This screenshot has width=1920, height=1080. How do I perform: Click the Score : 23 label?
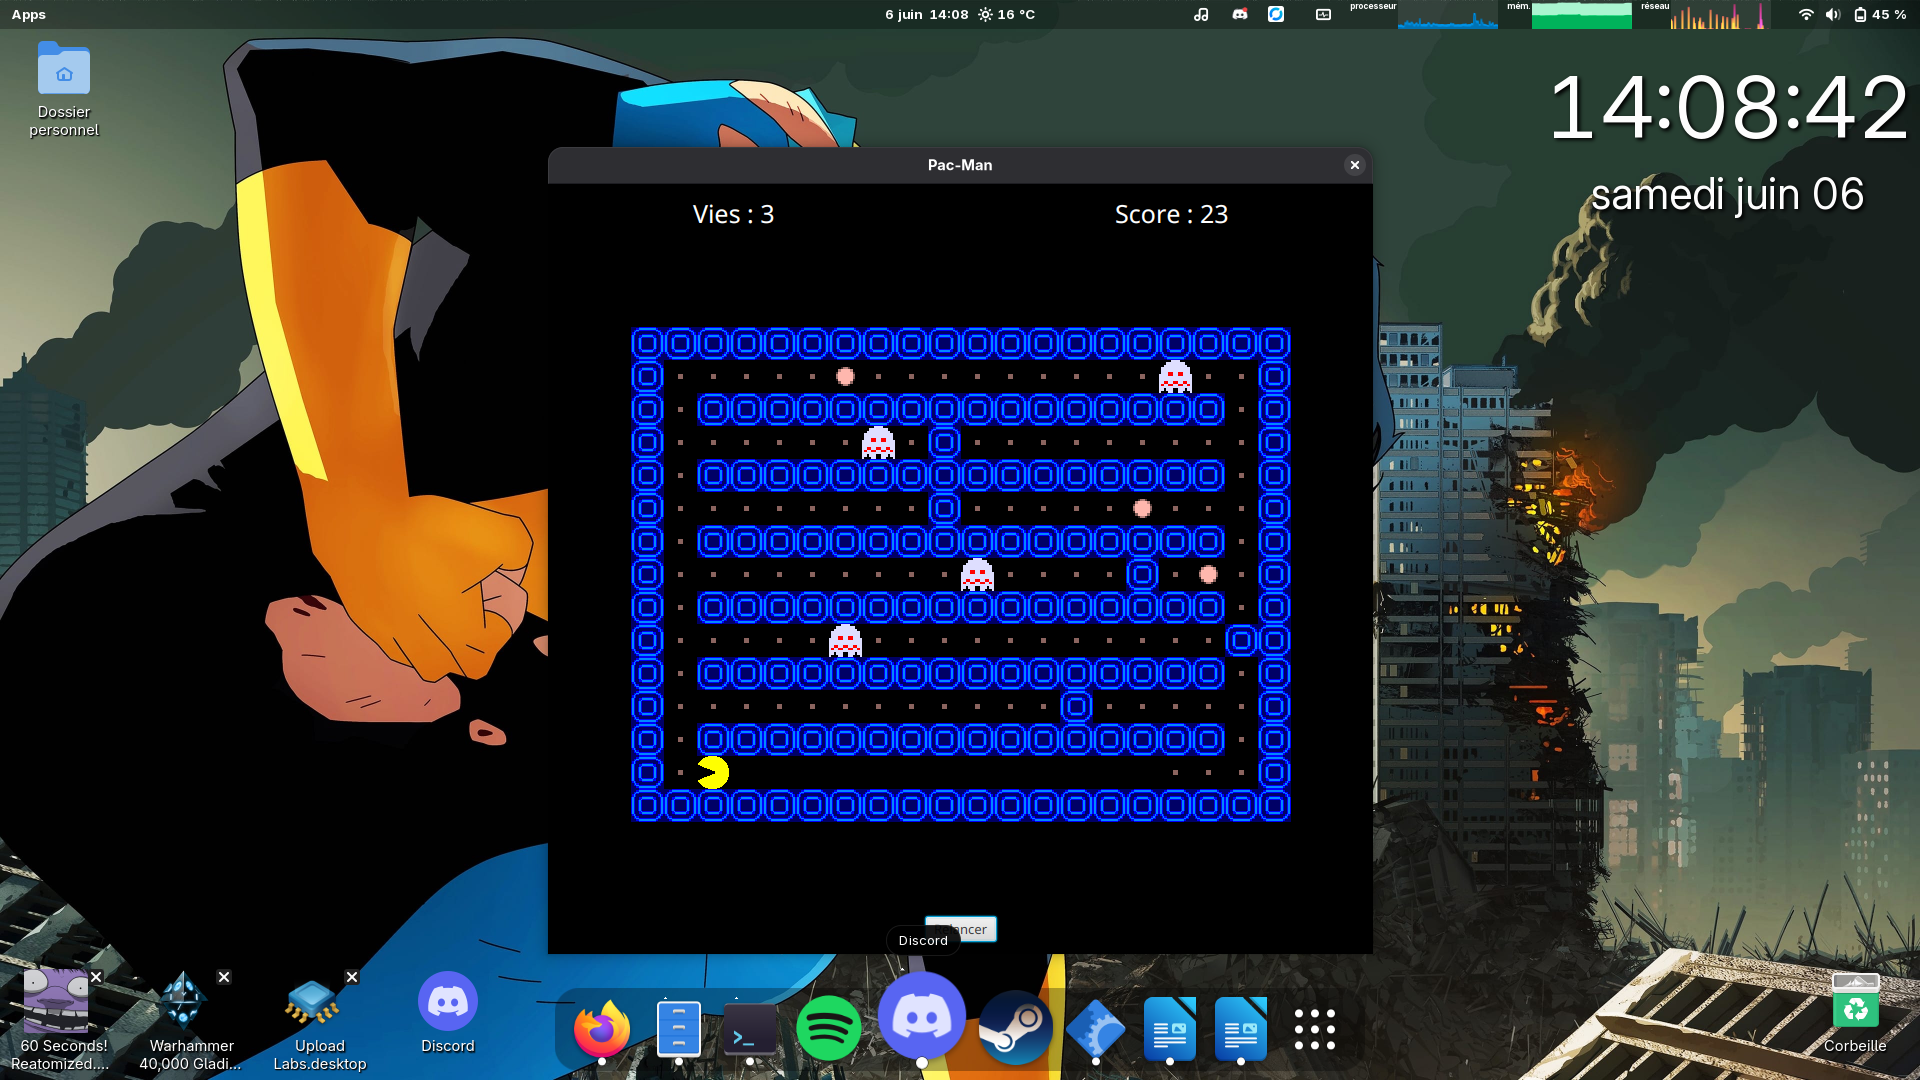pyautogui.click(x=1171, y=214)
